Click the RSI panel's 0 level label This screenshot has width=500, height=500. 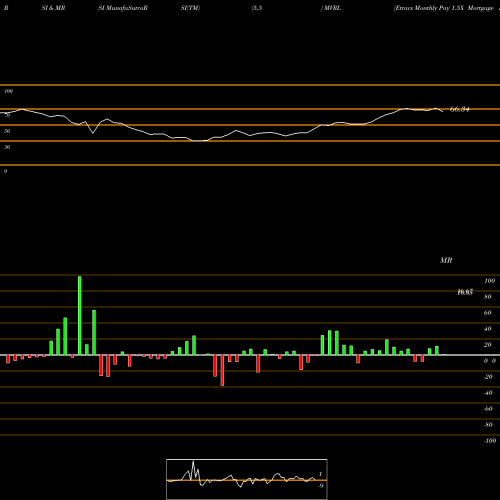click(x=6, y=171)
